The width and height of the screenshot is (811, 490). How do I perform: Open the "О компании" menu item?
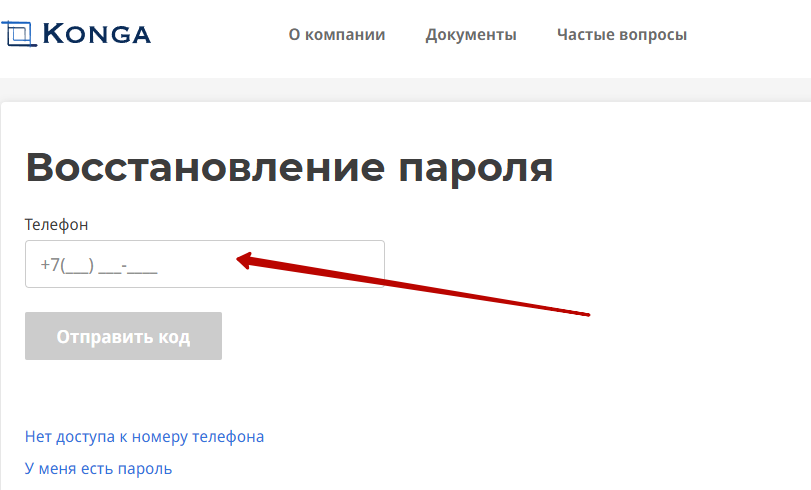(x=337, y=35)
